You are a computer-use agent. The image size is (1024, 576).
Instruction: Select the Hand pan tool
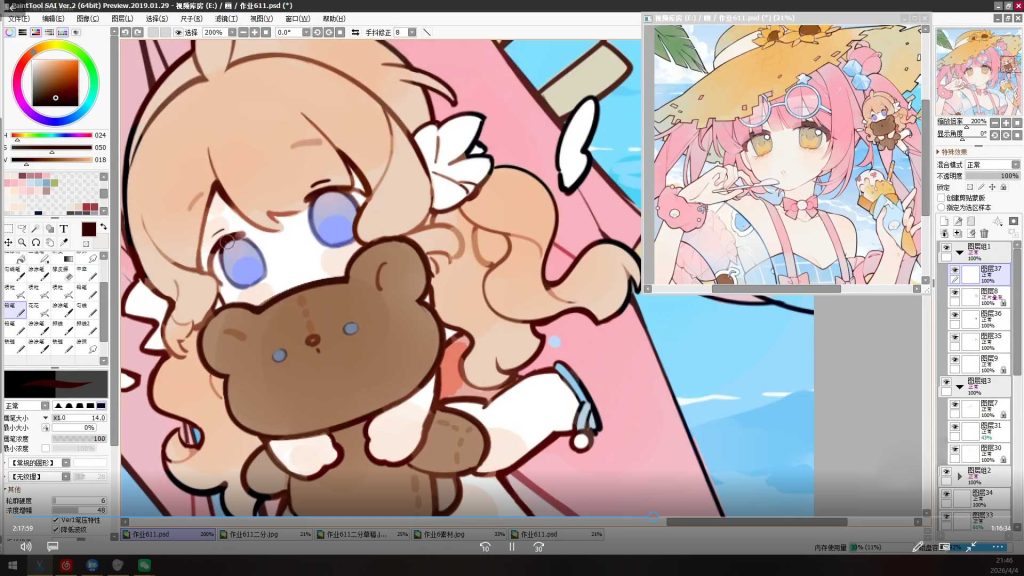click(50, 242)
